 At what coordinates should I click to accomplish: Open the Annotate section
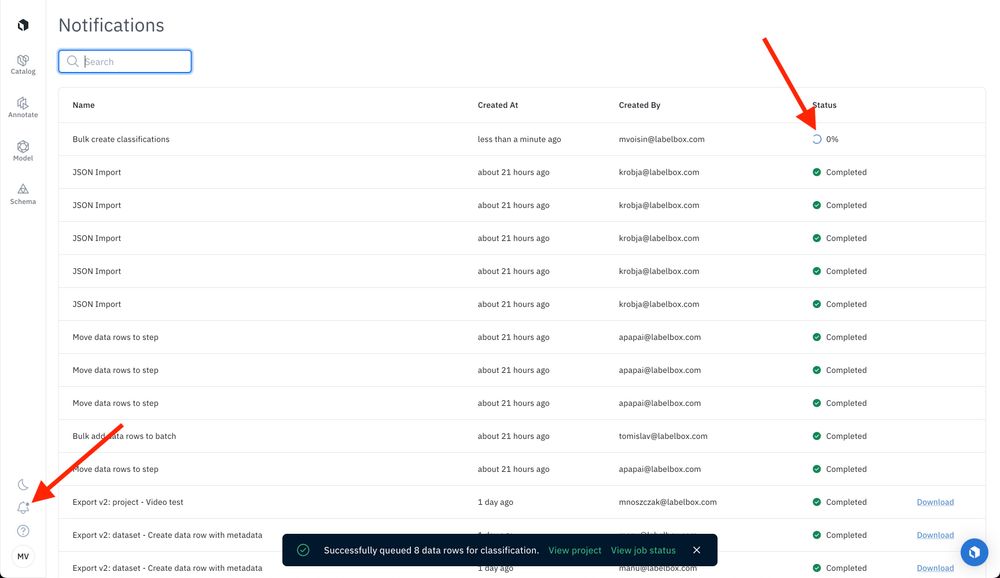[x=21, y=107]
